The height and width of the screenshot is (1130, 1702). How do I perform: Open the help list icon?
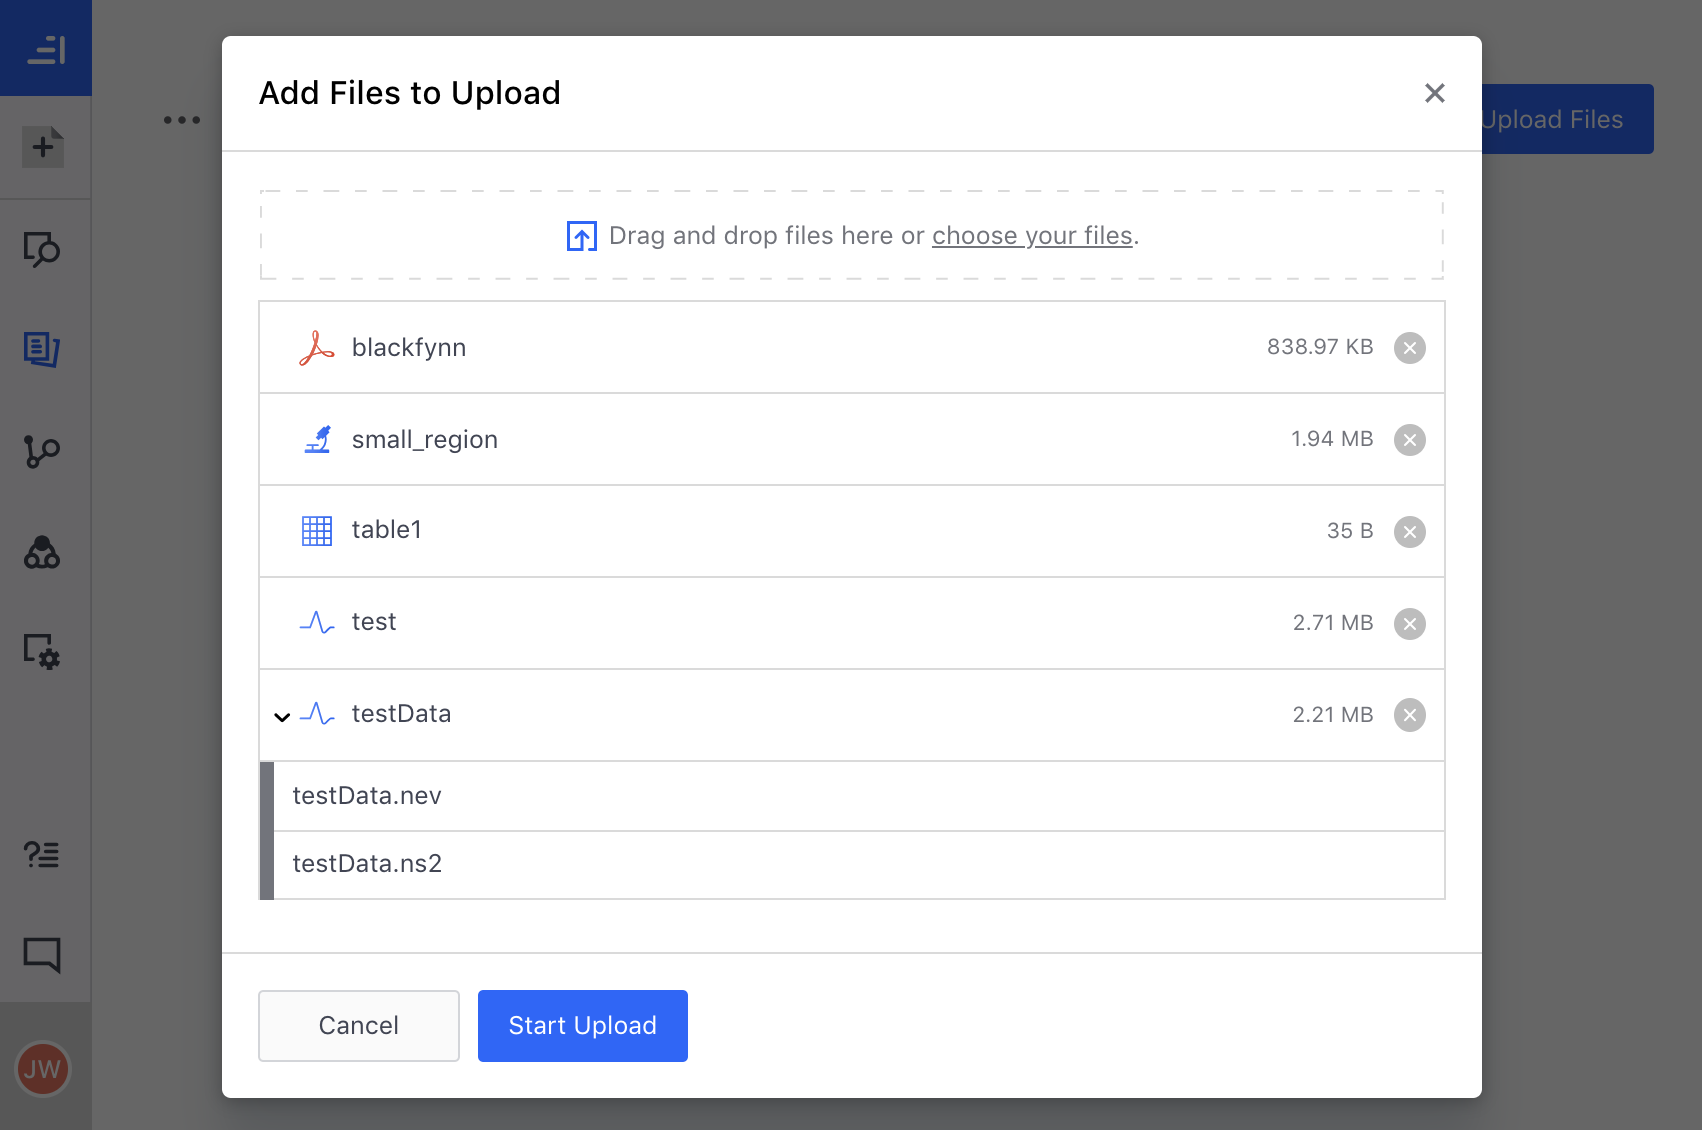(x=42, y=854)
